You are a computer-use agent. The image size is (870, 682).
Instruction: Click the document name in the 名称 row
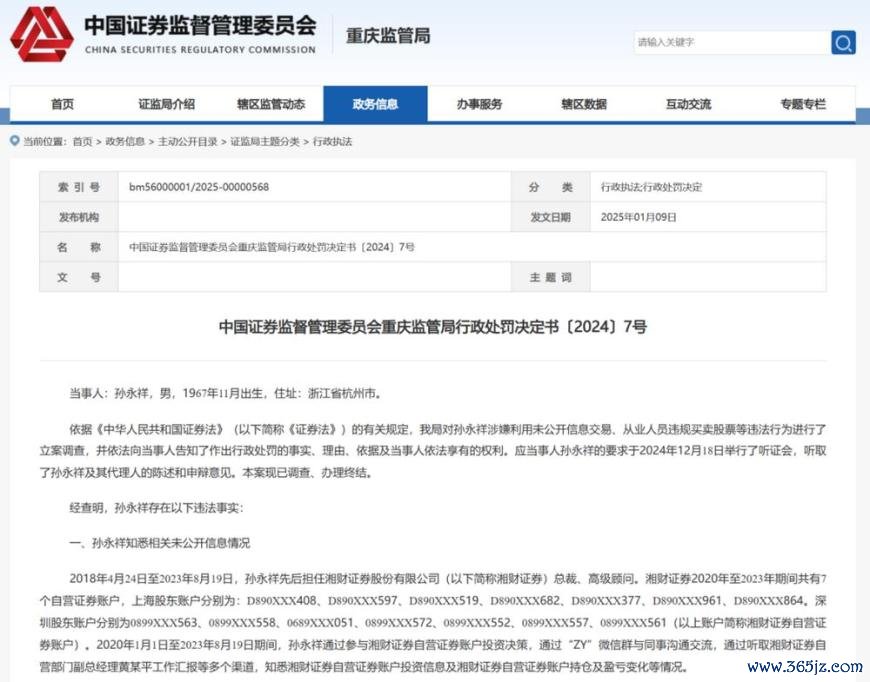272,246
